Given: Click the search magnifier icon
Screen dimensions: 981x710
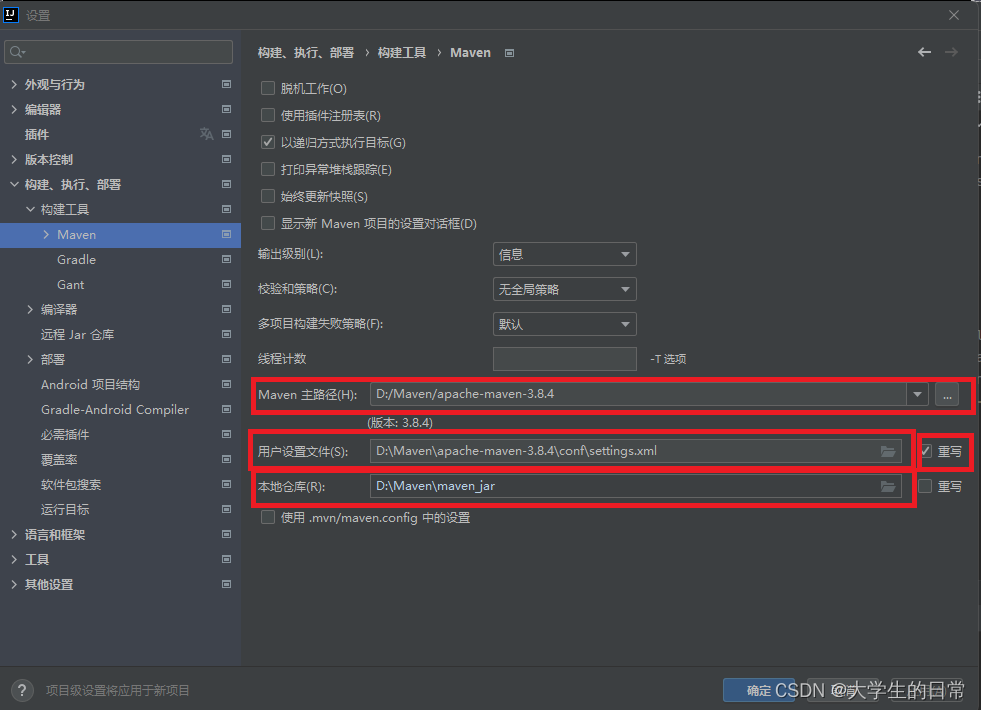Looking at the screenshot, I should point(17,52).
